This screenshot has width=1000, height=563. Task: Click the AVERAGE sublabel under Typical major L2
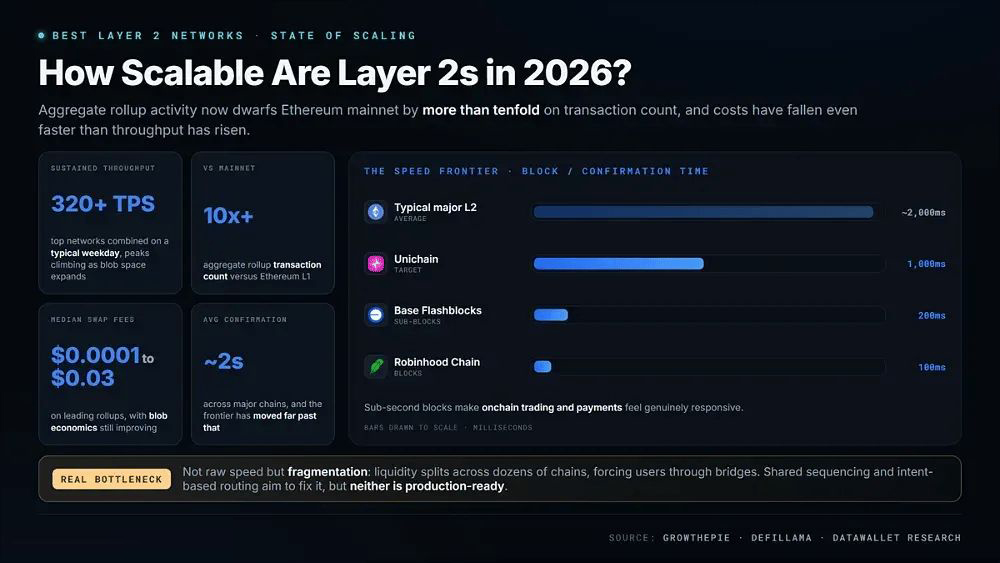tap(410, 219)
